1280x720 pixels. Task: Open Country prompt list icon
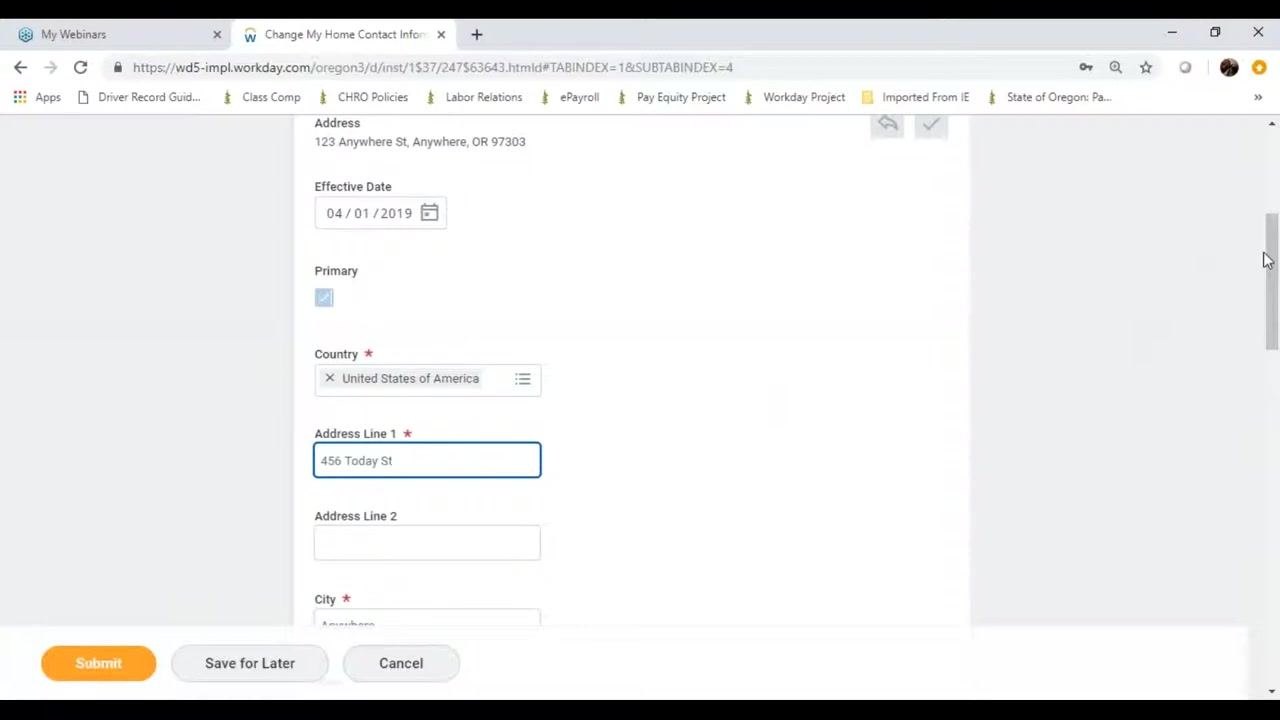pyautogui.click(x=523, y=379)
